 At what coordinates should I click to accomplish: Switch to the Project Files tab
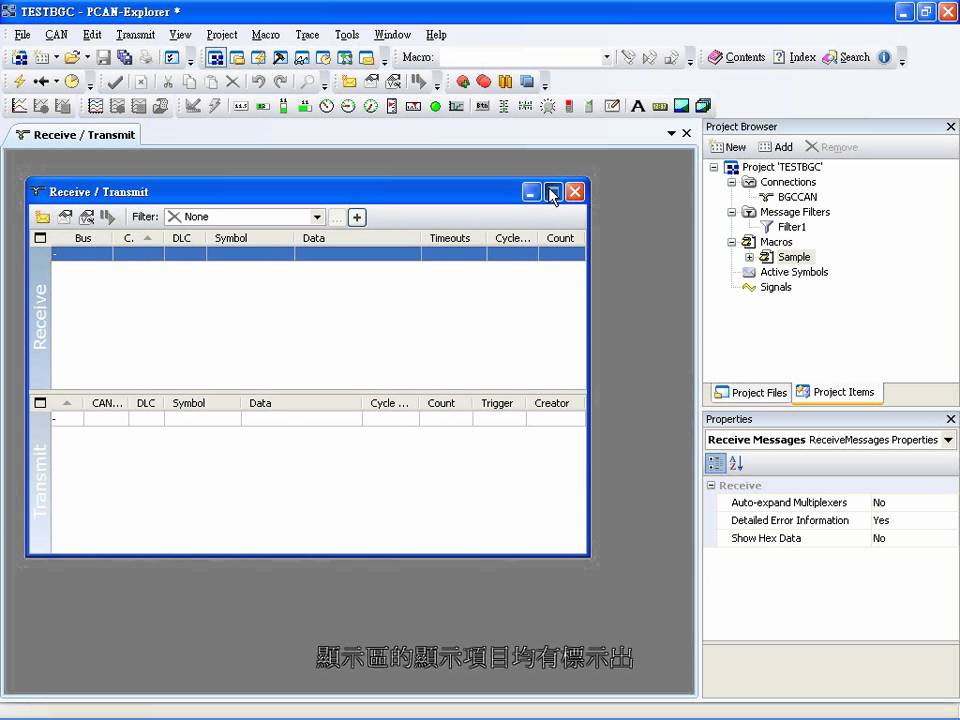[751, 393]
